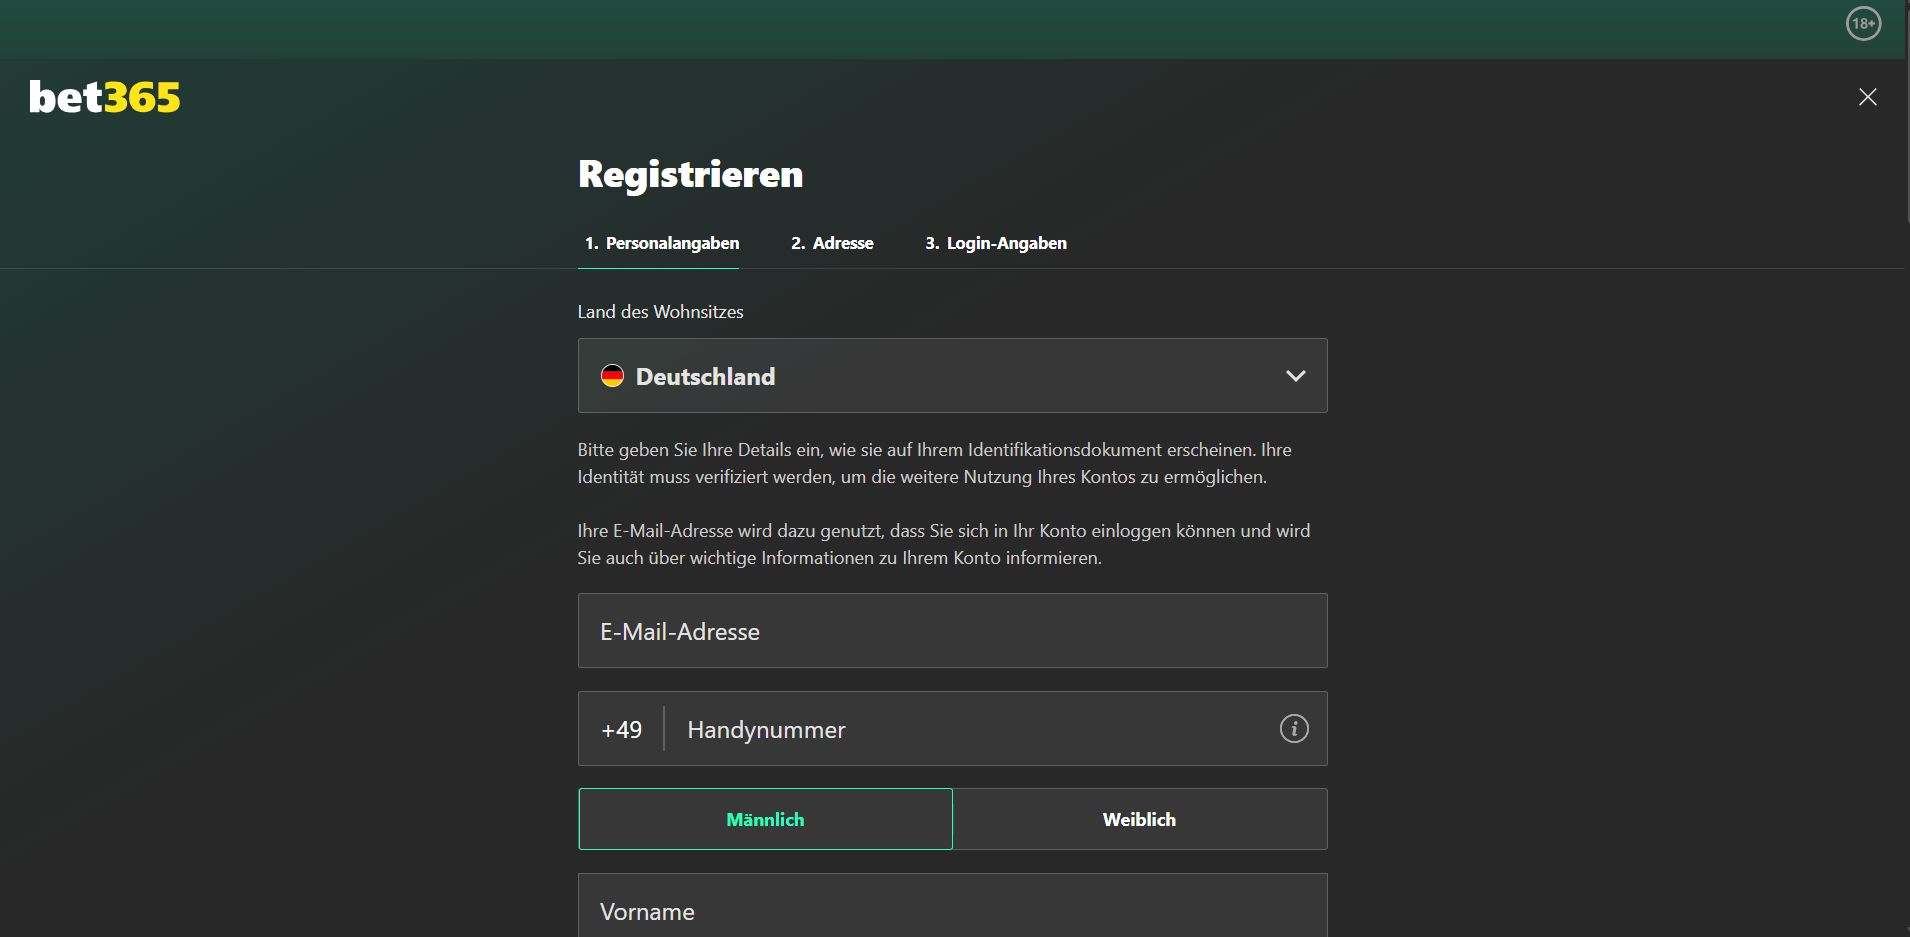
Task: Click the X to dismiss the registration form
Action: click(x=1868, y=96)
